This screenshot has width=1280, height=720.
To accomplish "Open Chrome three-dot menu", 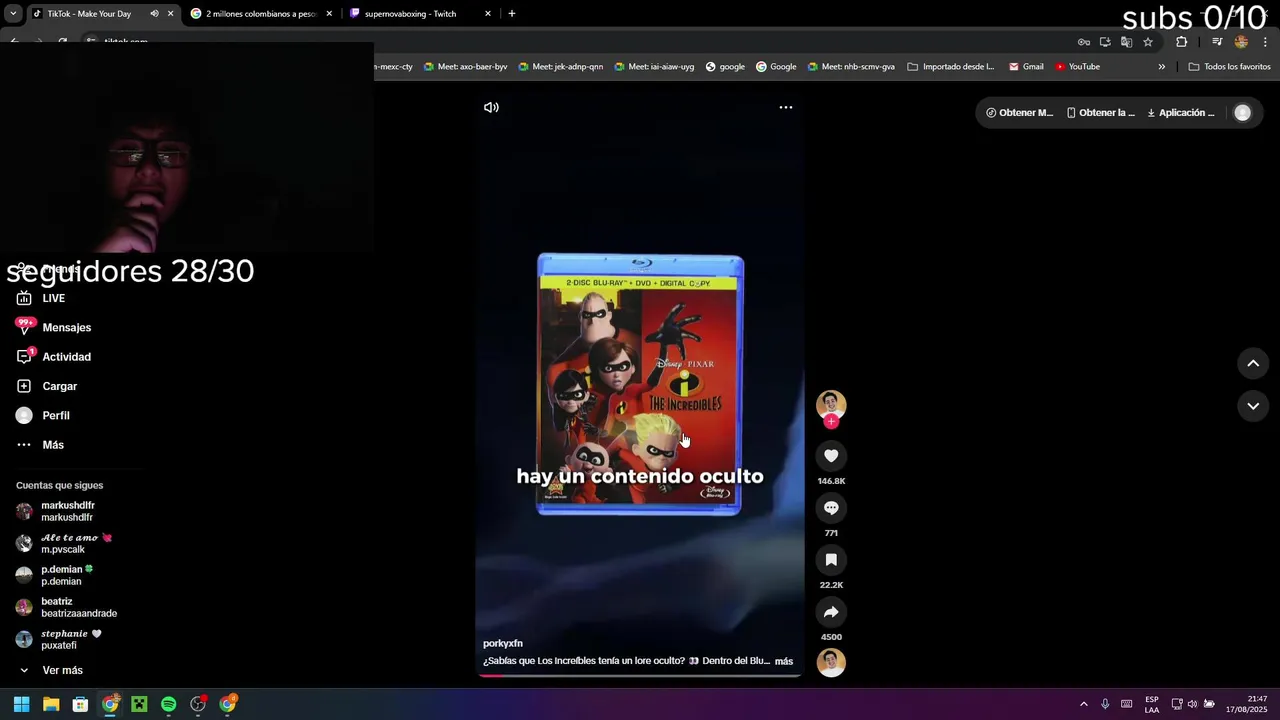I will 1266,42.
